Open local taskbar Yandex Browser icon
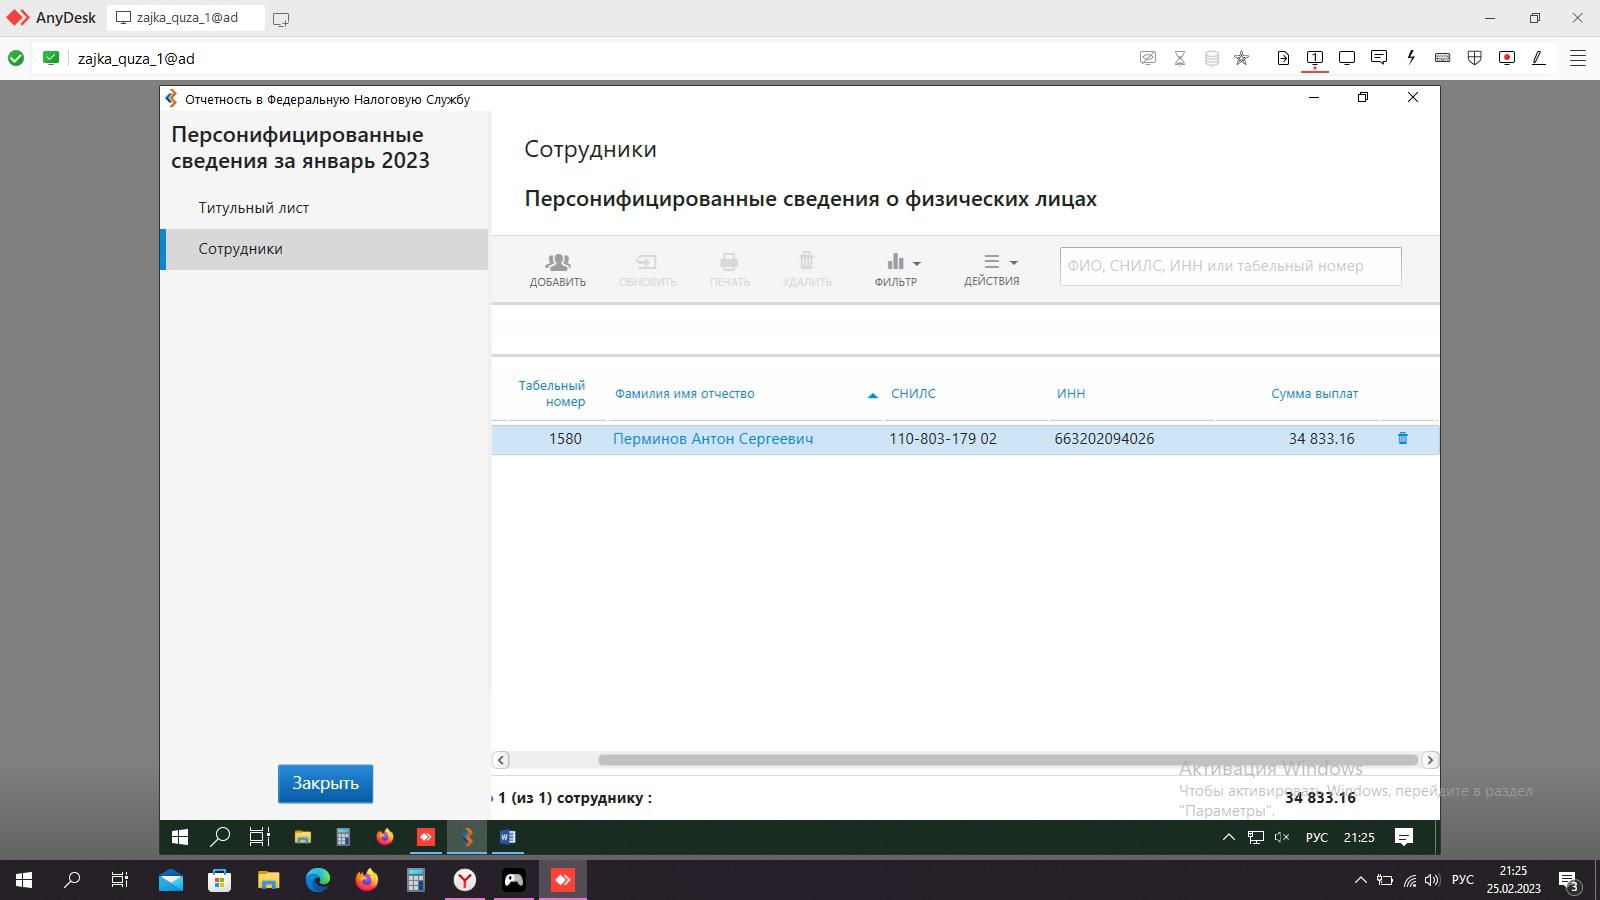1600x900 pixels. pos(465,880)
